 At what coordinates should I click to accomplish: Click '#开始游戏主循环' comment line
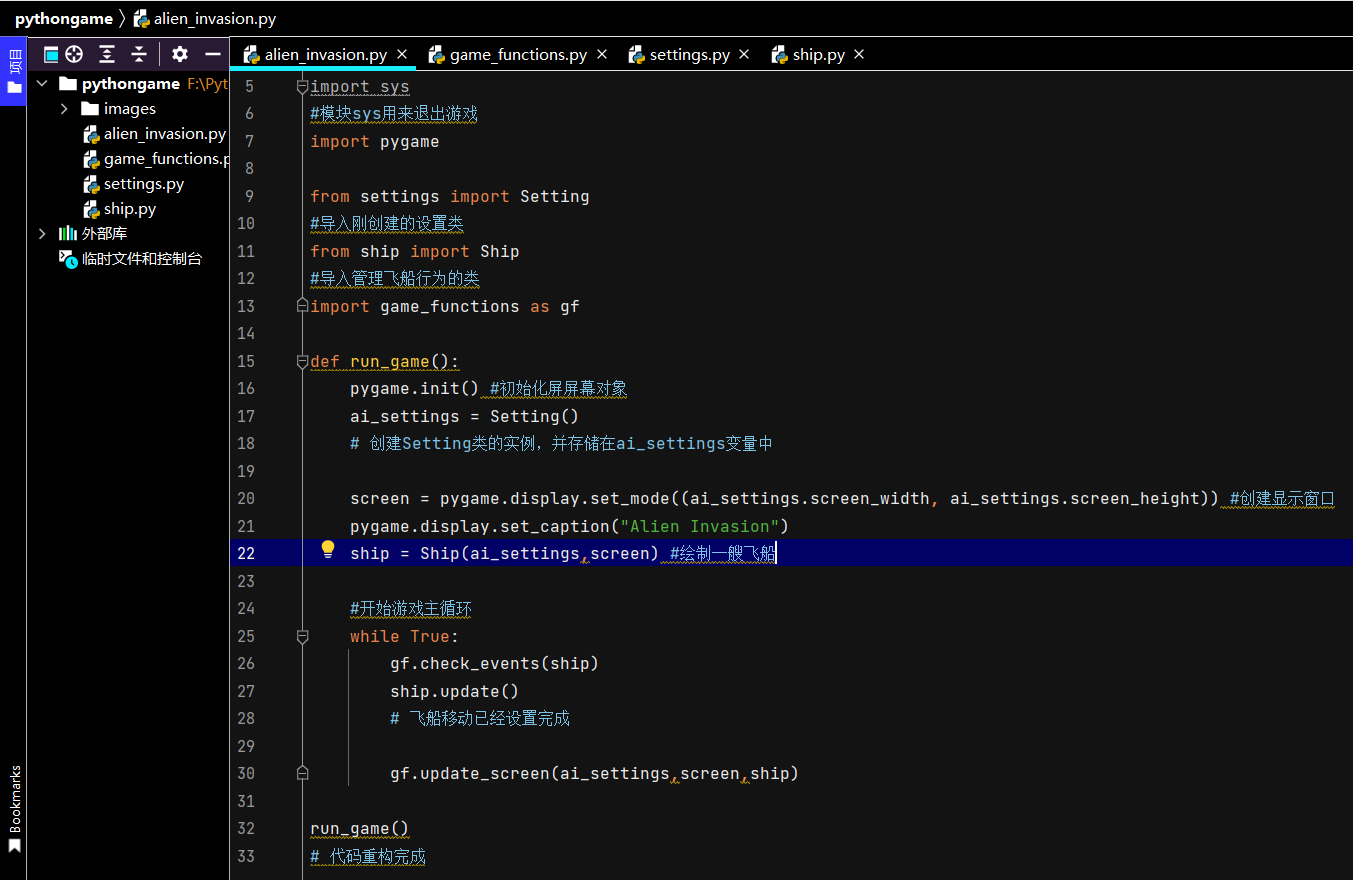(x=411, y=608)
